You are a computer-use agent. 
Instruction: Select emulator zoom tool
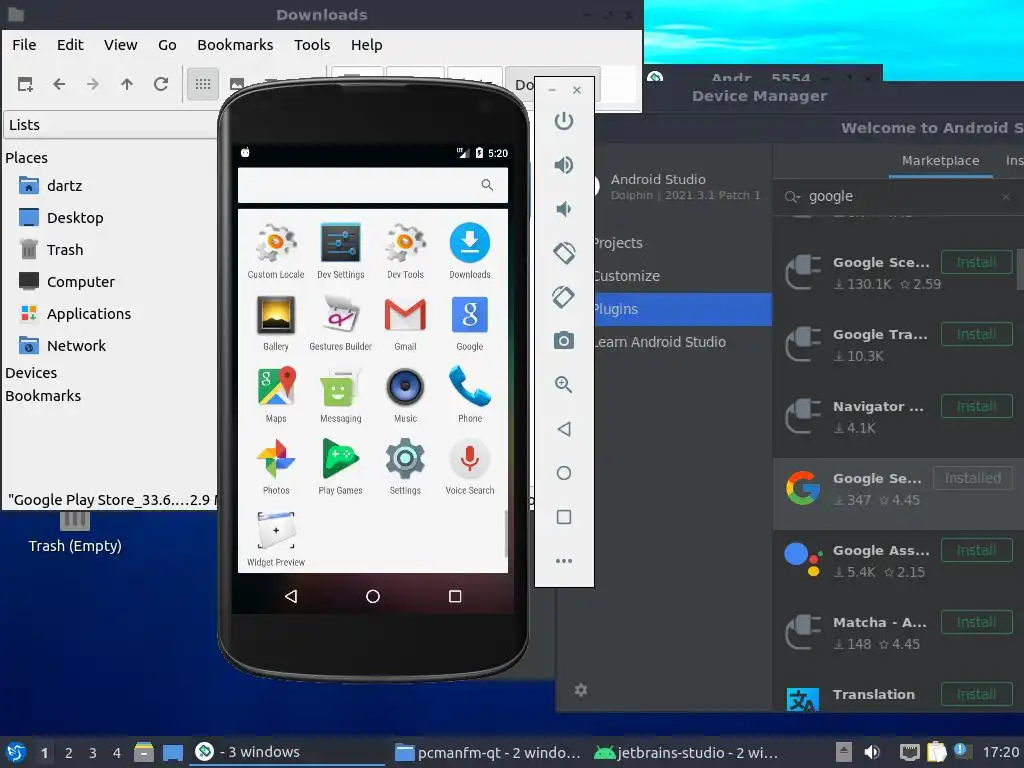tap(564, 385)
